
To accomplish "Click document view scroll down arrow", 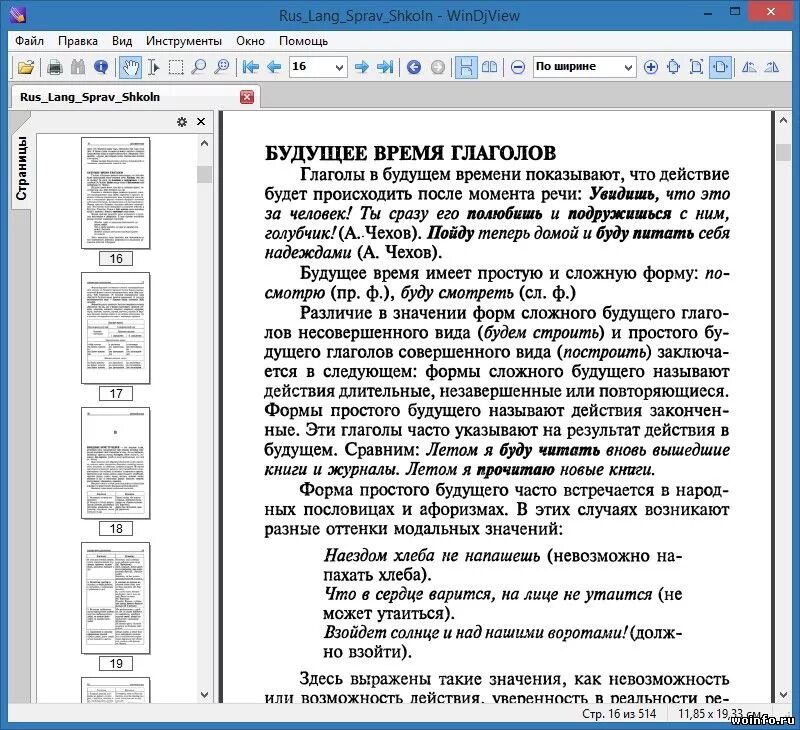I will [x=784, y=694].
